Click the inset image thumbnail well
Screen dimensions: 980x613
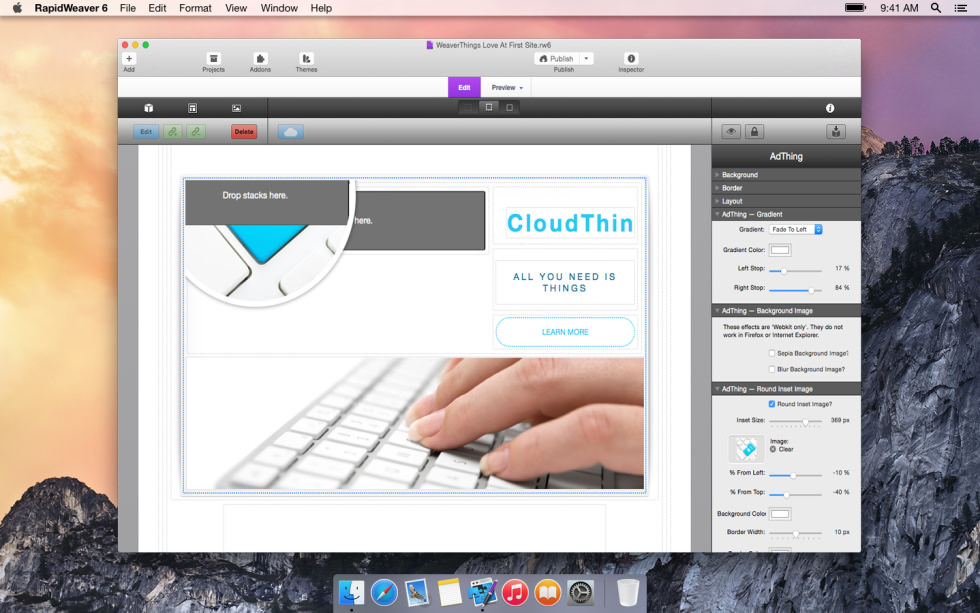746,449
